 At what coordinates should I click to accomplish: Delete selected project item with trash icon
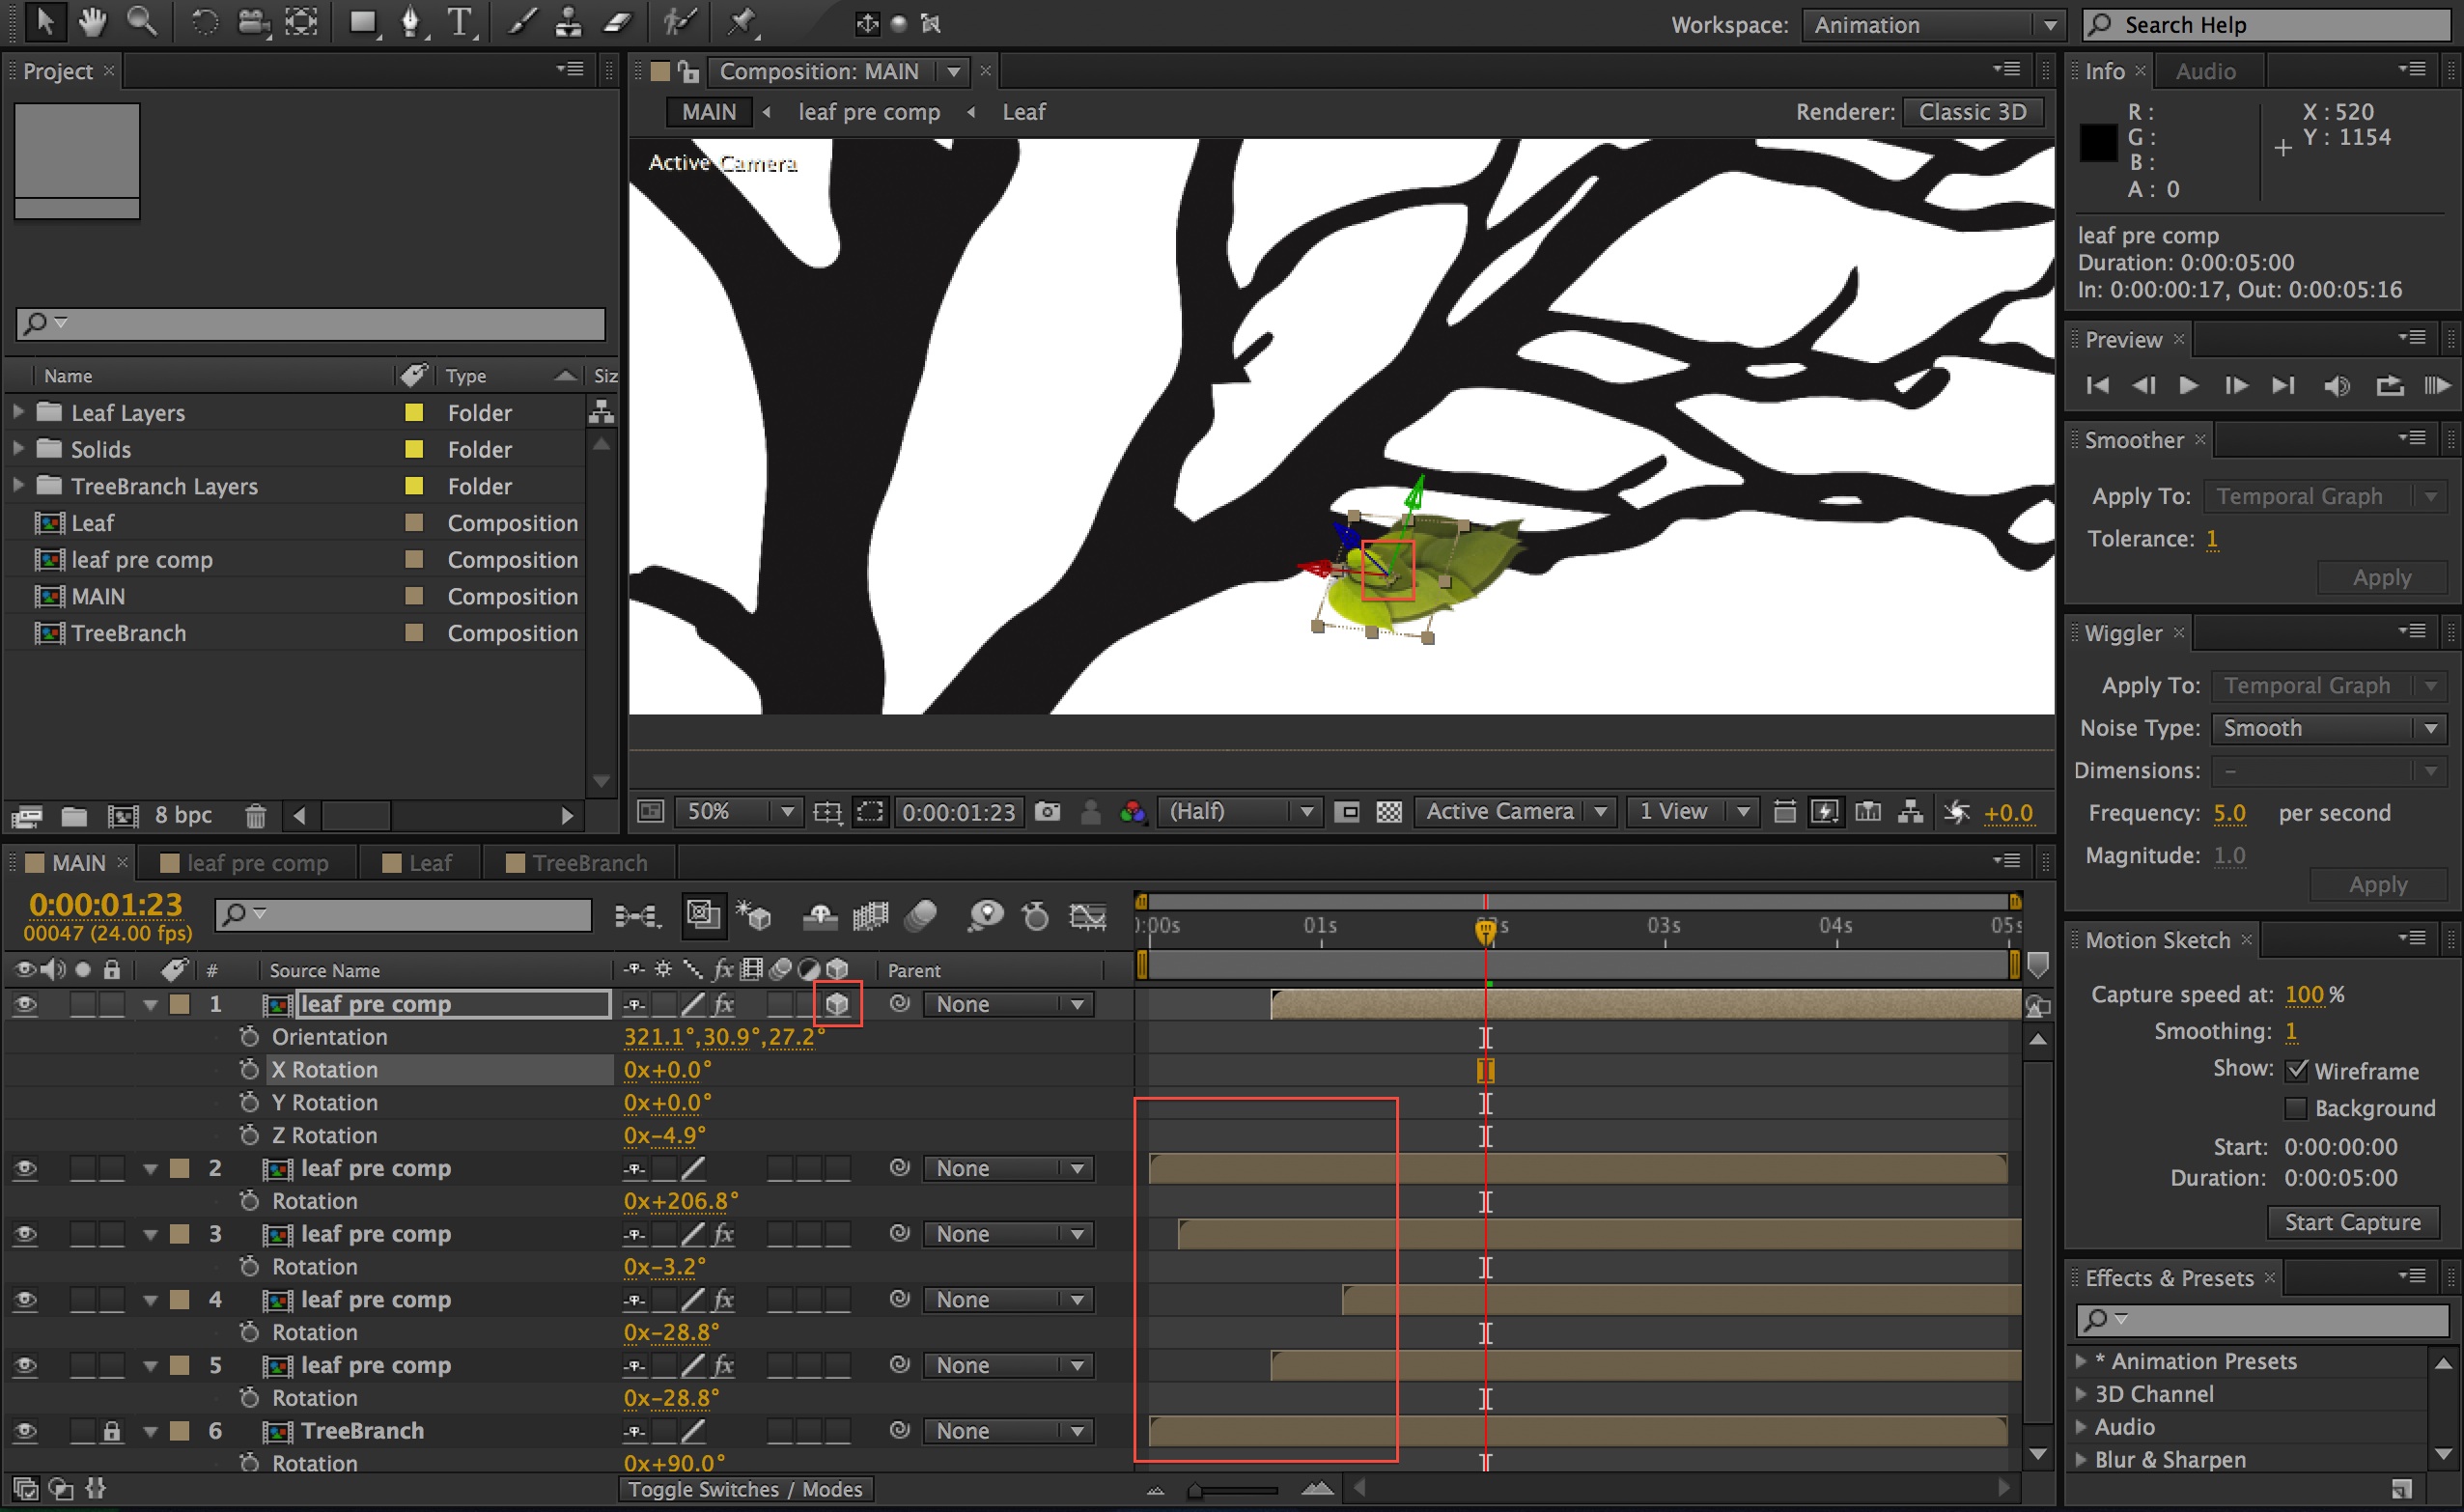256,816
